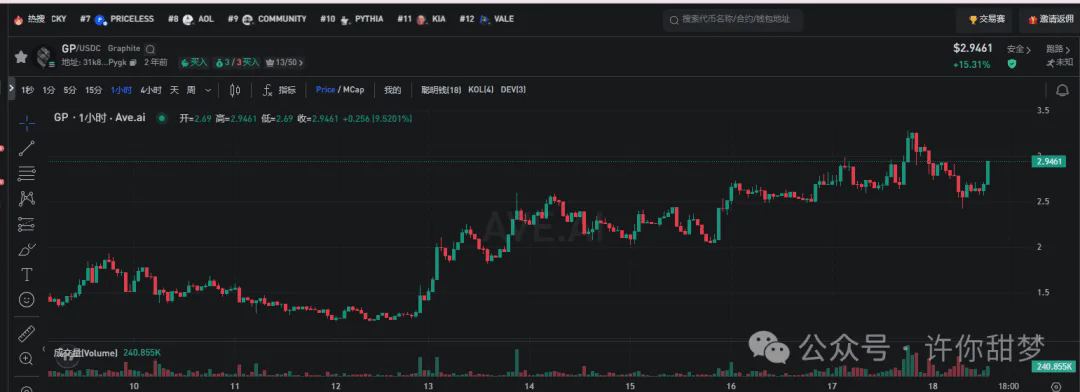Screen dimensions: 1080x392
Task: Open trending token #10 PYTHIA
Action: pyautogui.click(x=352, y=19)
